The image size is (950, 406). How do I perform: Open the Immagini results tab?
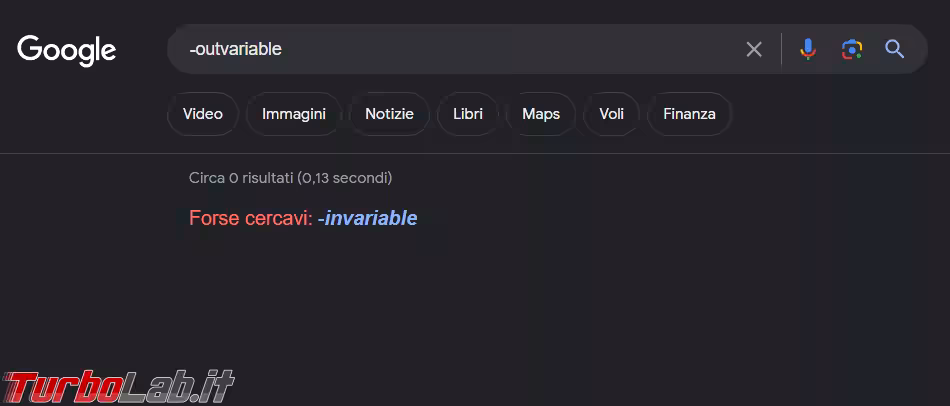coord(294,114)
